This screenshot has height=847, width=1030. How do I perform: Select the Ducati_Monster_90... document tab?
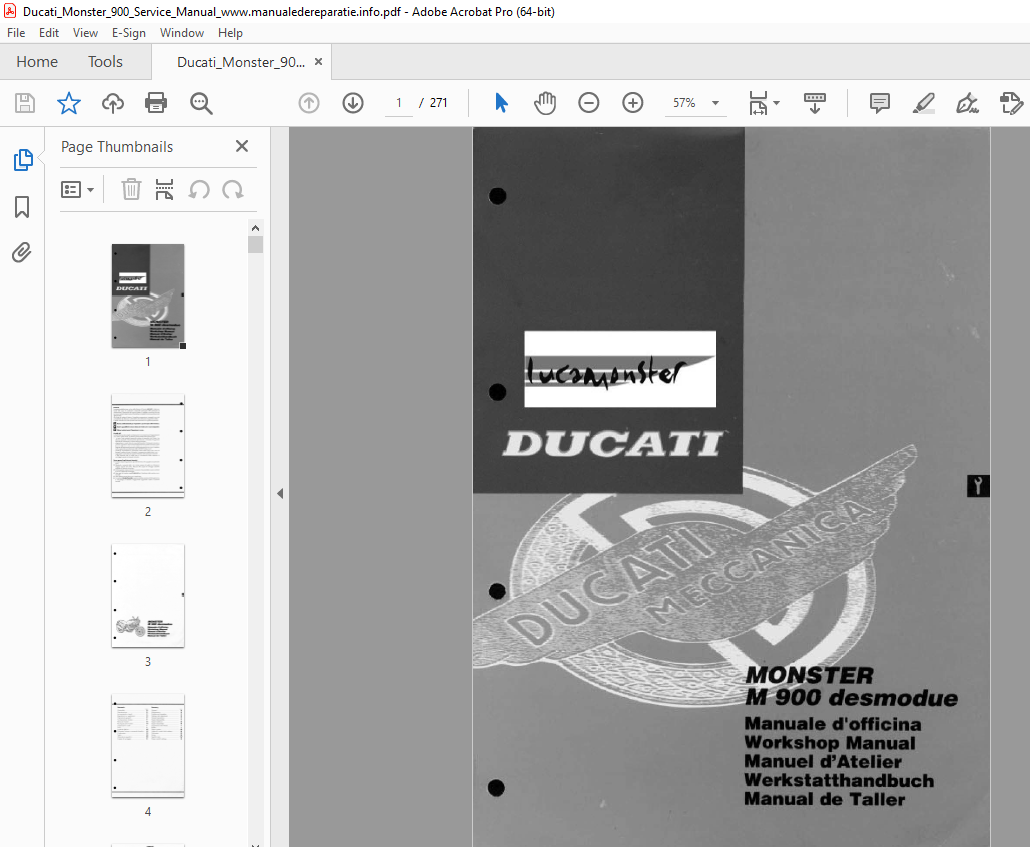tap(240, 62)
